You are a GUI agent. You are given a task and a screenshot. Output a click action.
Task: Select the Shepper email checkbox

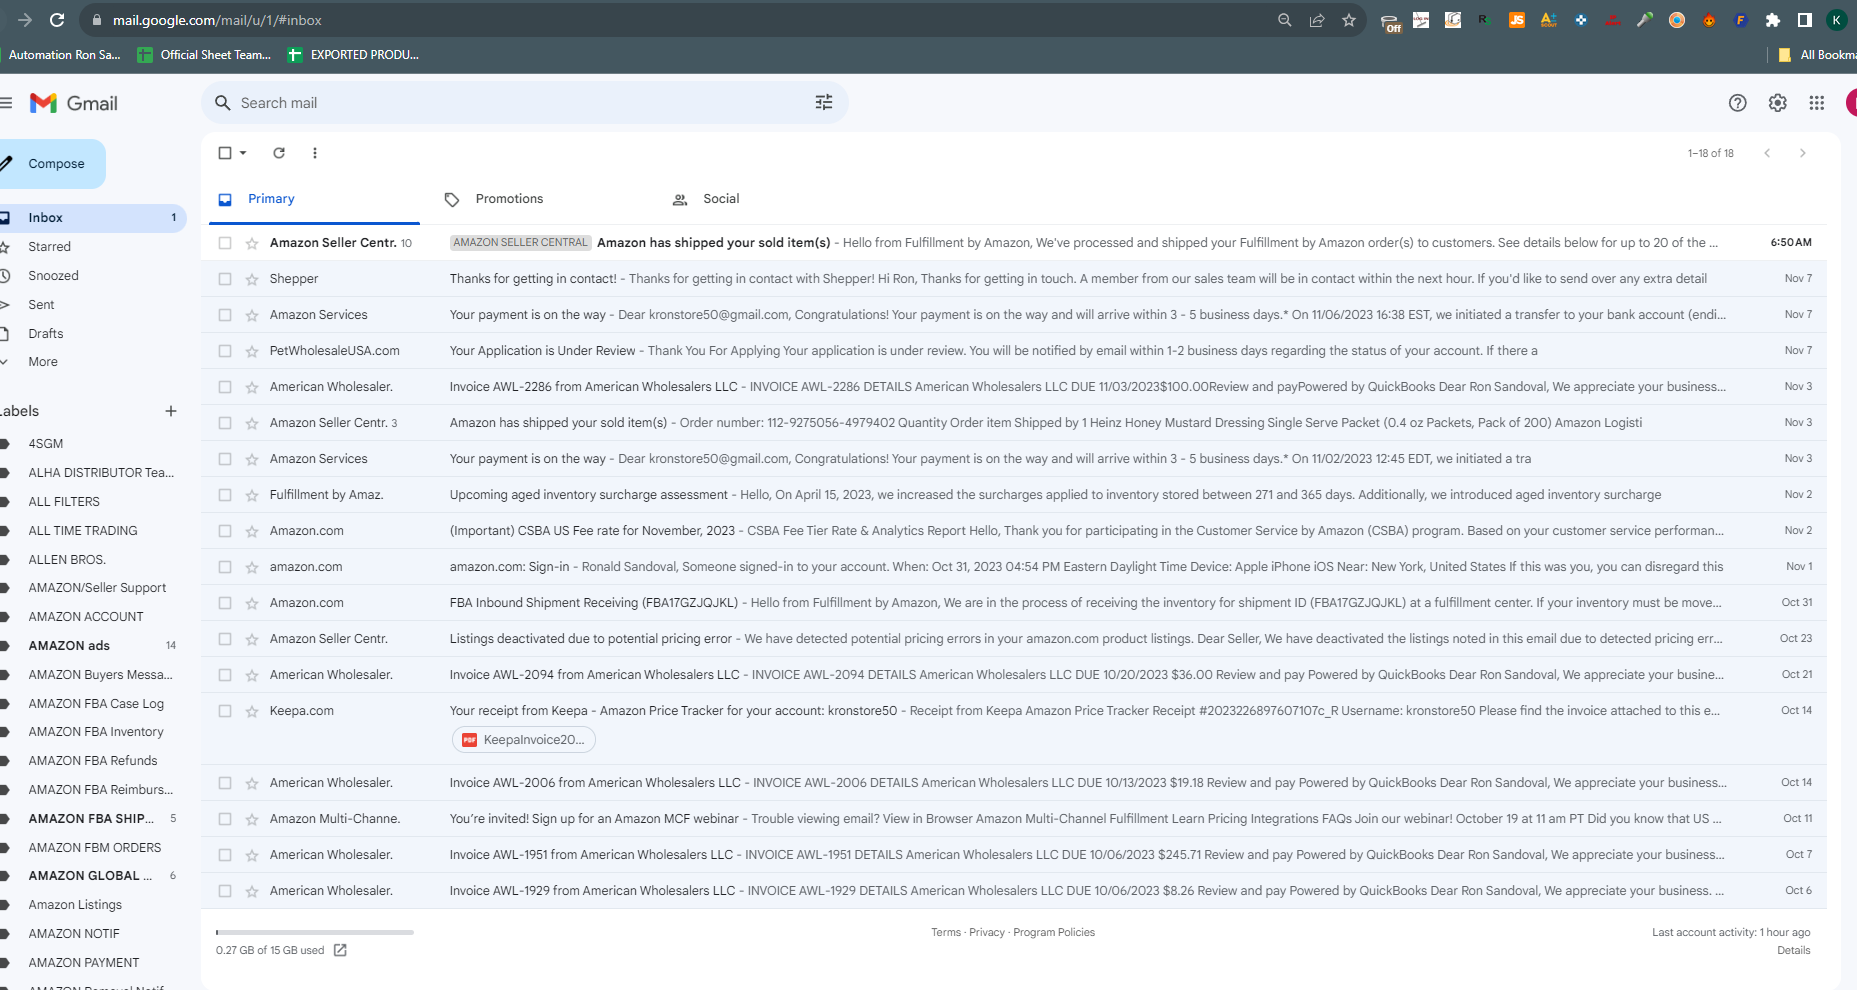point(225,279)
